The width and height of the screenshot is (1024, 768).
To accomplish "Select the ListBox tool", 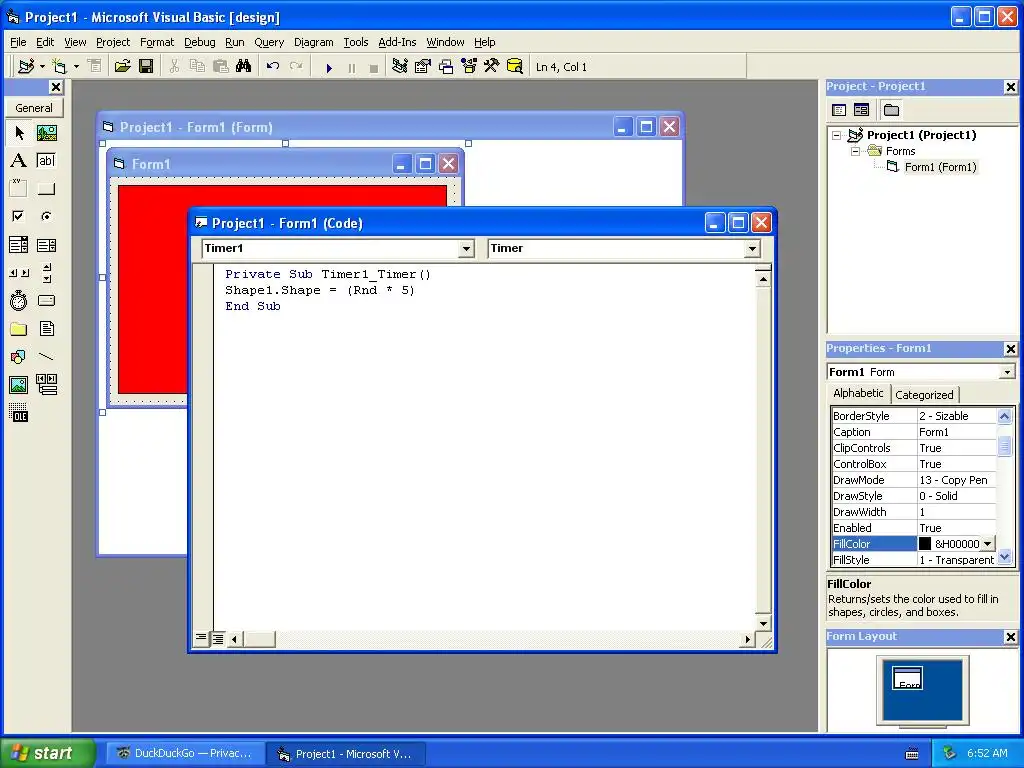I will click(x=46, y=245).
